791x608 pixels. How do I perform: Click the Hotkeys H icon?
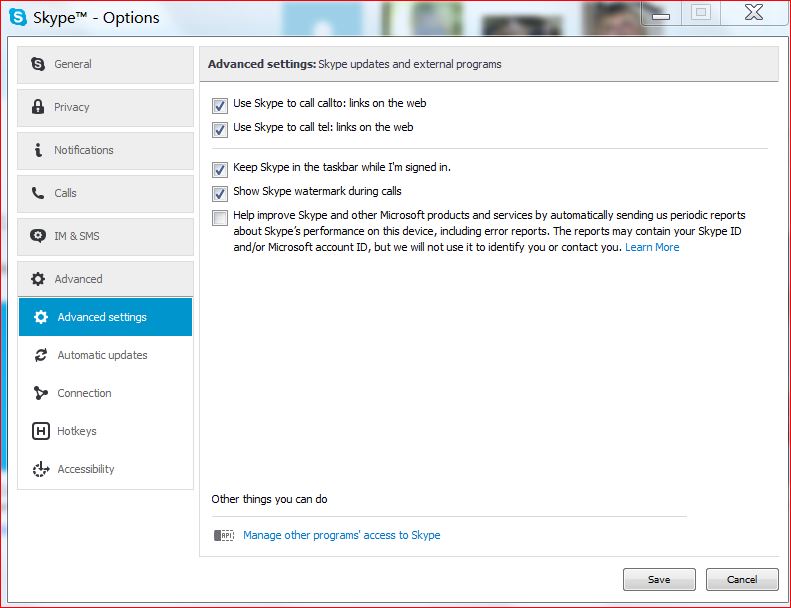click(41, 431)
